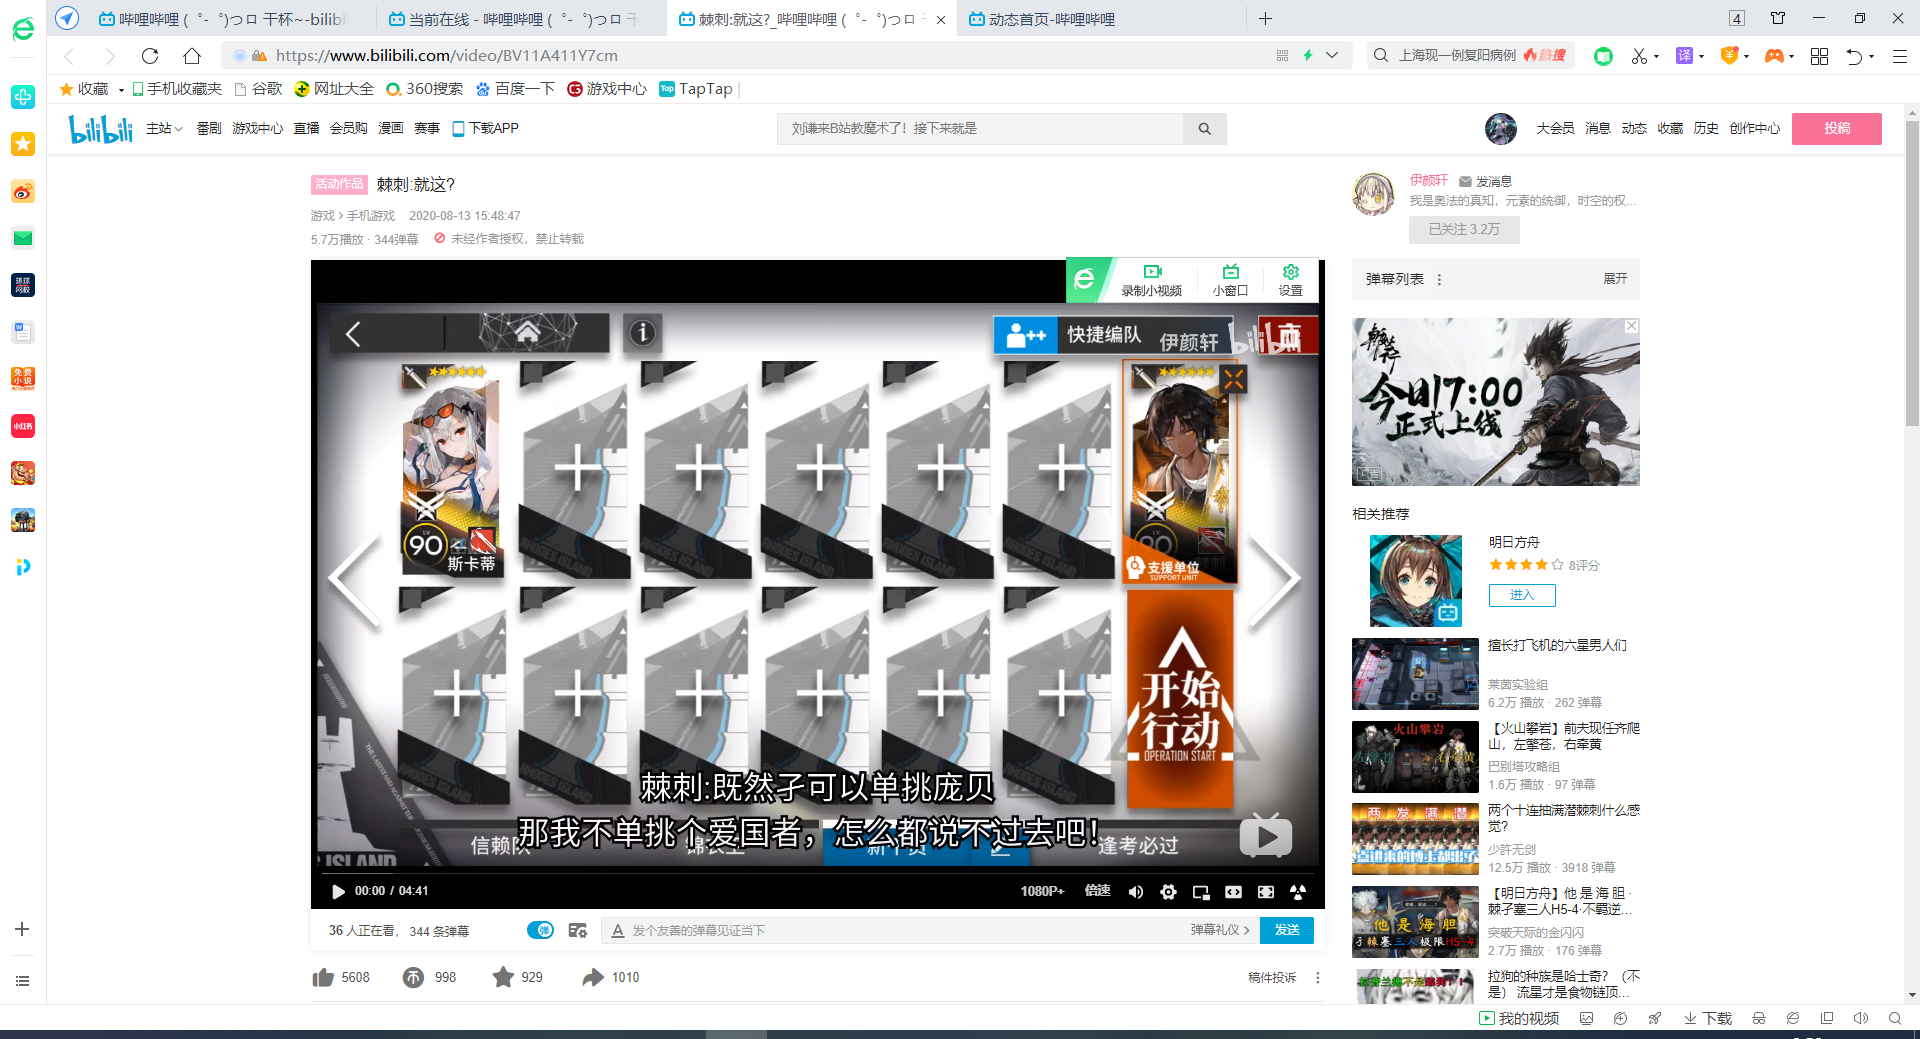Reload the page with refresh icon
Viewport: 1920px width, 1039px height.
pos(150,56)
